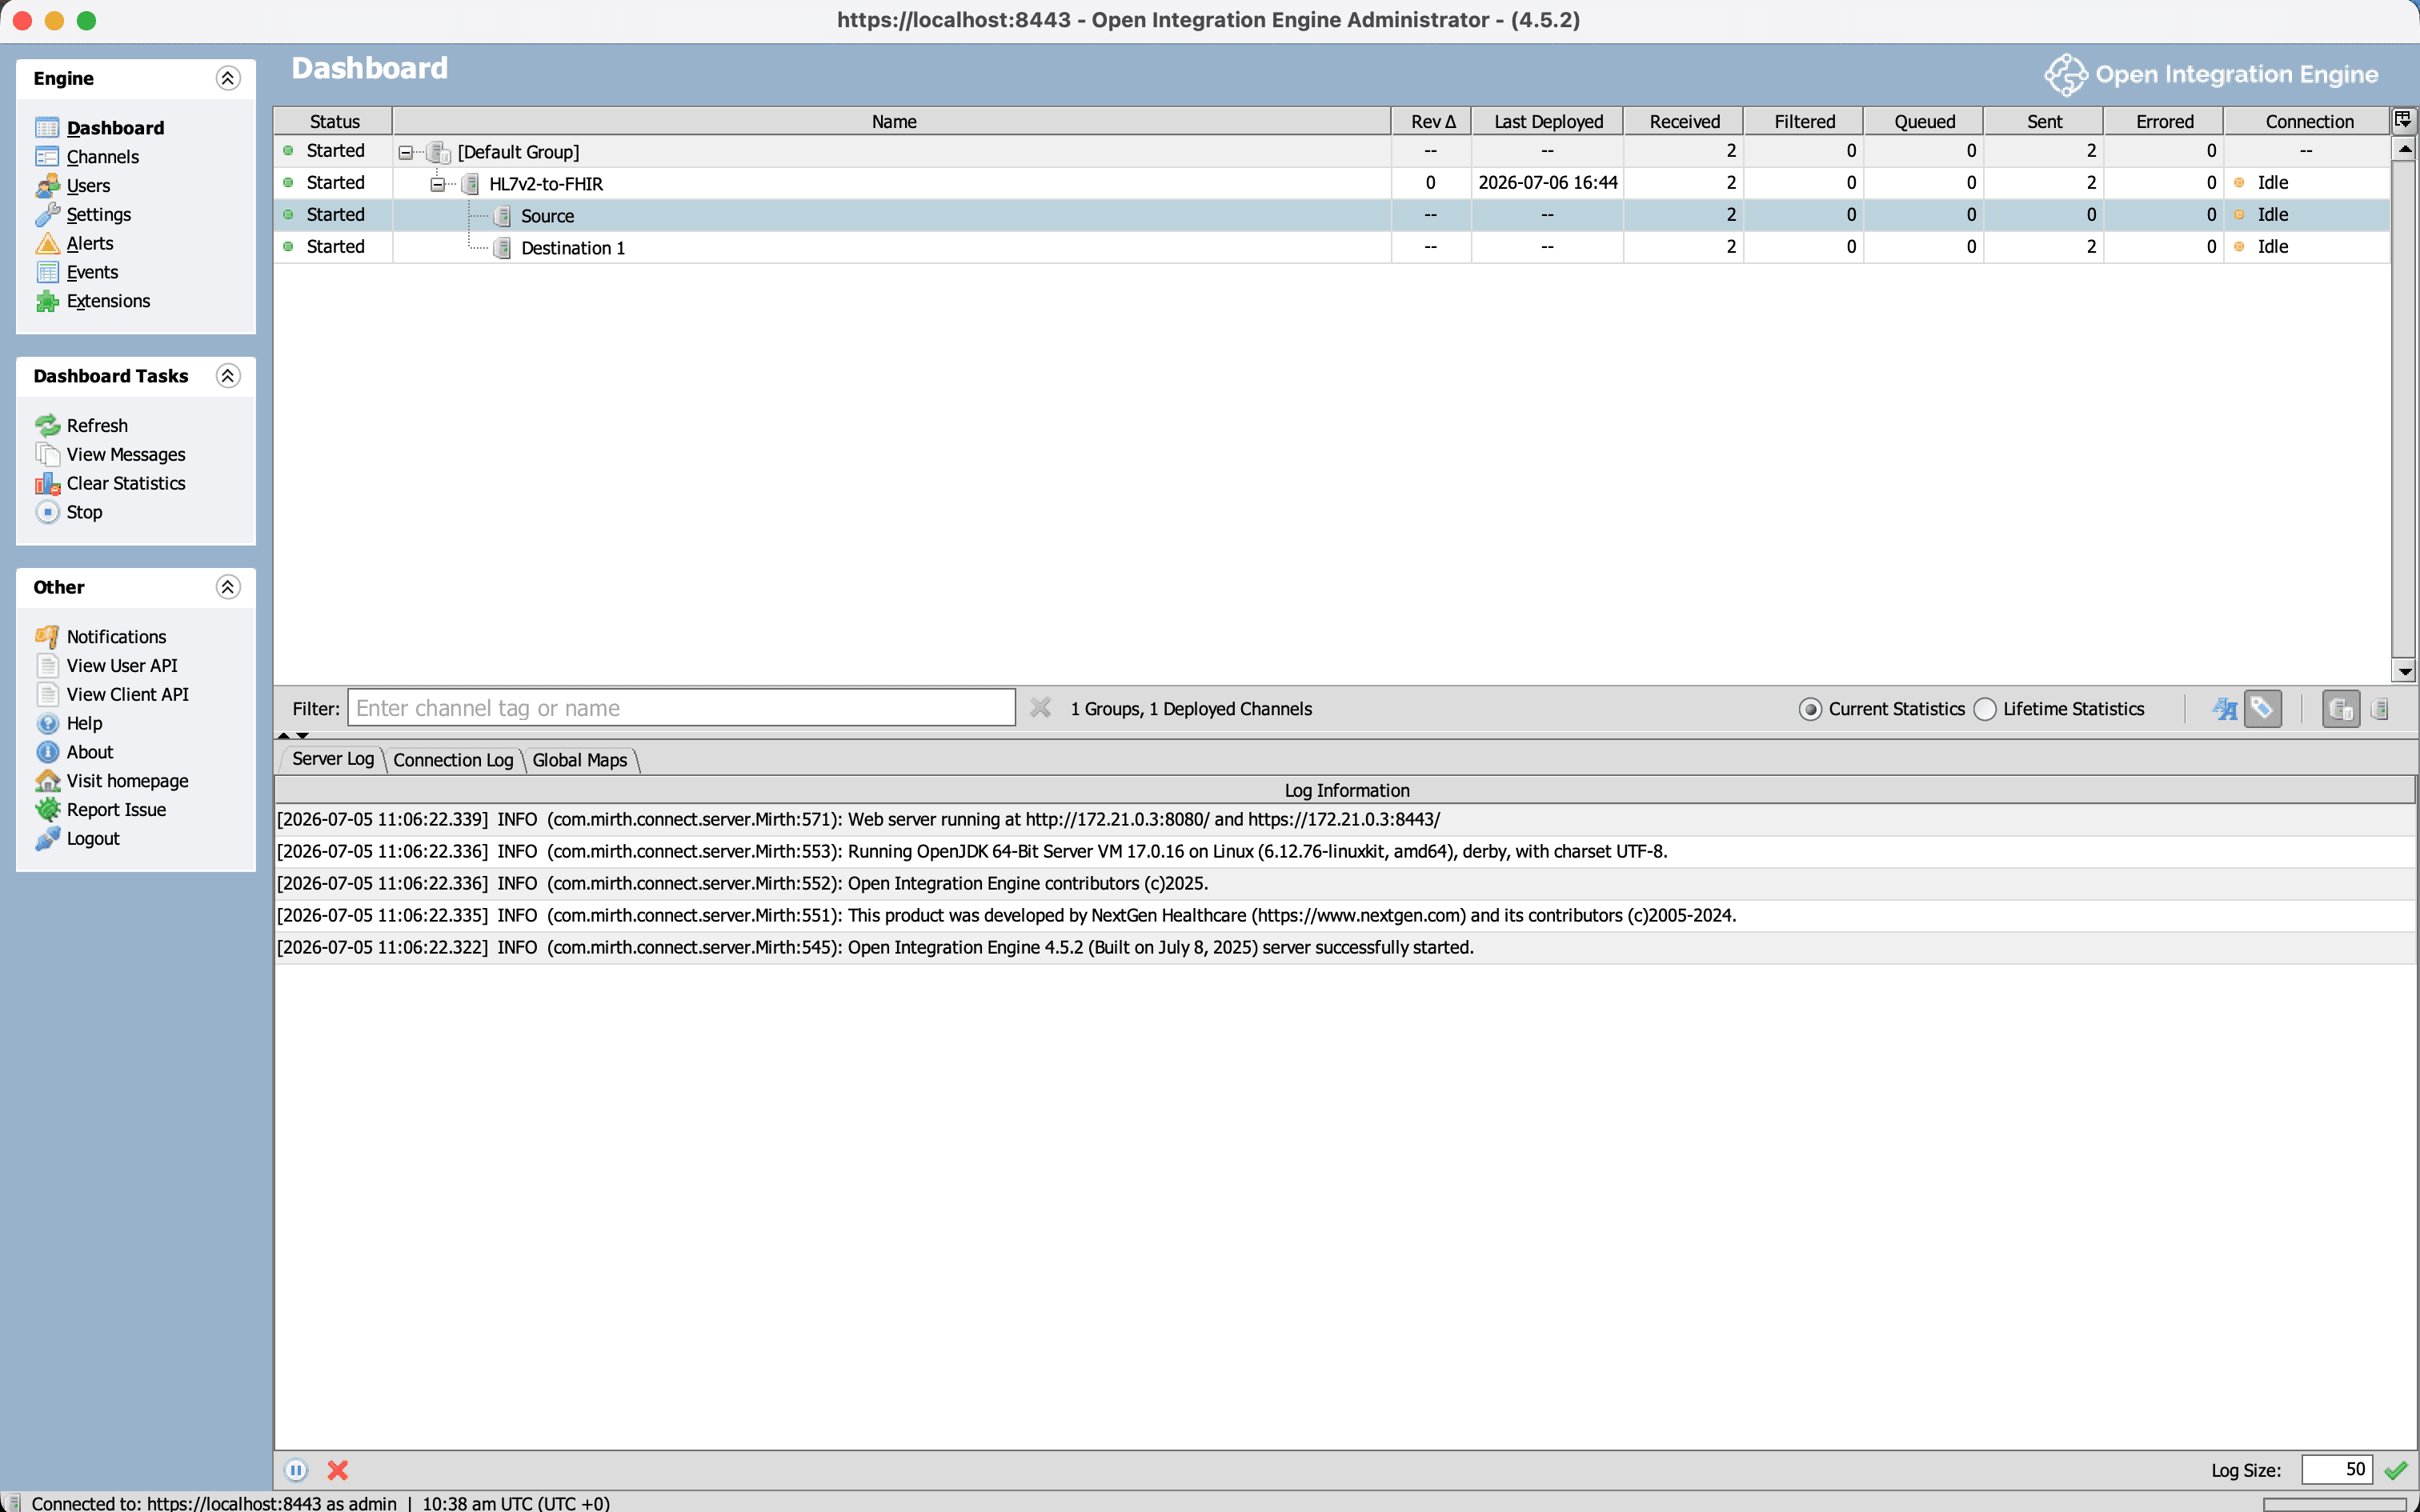The image size is (2420, 1512).
Task: Select Lifetime Statistics radio button
Action: pos(1985,709)
